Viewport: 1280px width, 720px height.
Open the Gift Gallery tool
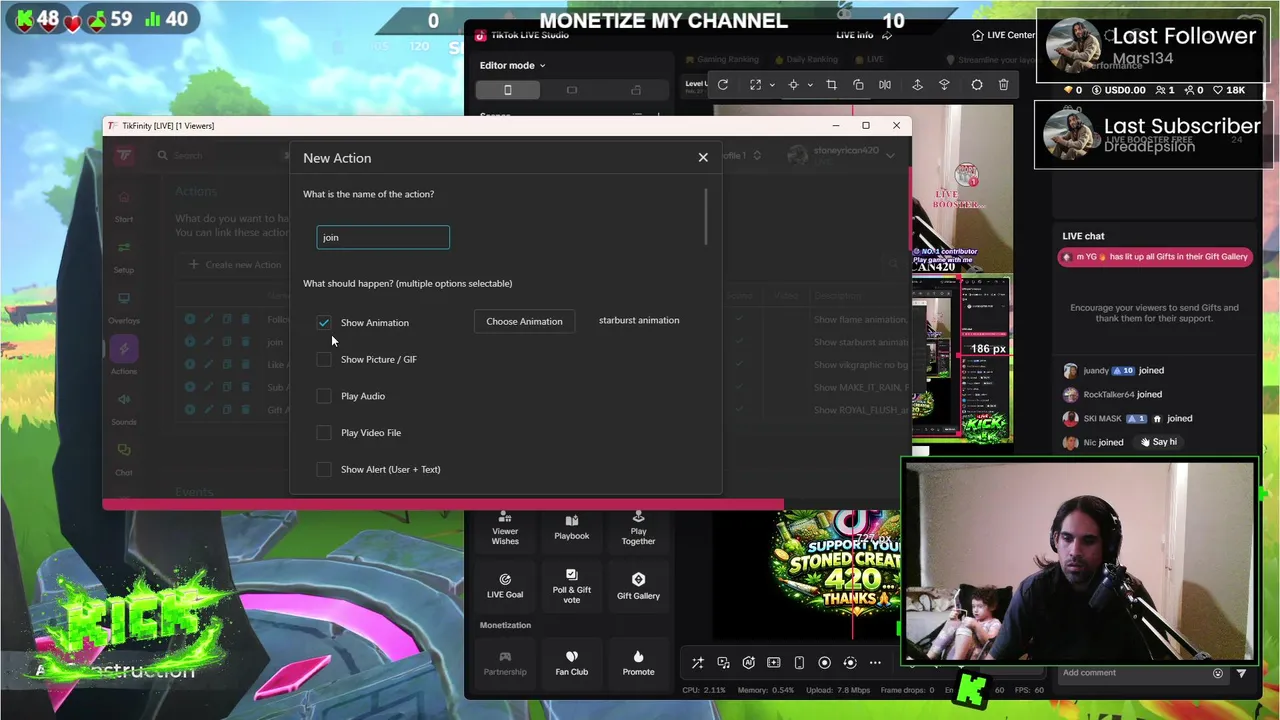pyautogui.click(x=638, y=586)
